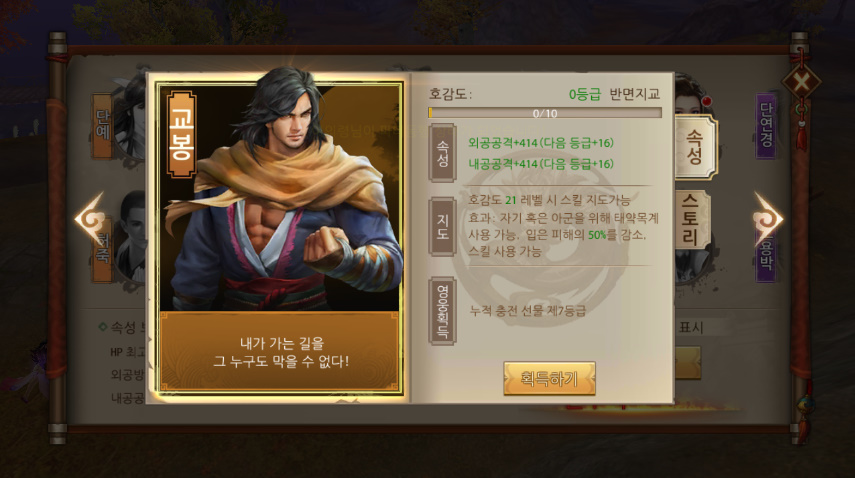Click the hero quote text box
Image resolution: width=855 pixels, height=478 pixels.
pos(280,352)
